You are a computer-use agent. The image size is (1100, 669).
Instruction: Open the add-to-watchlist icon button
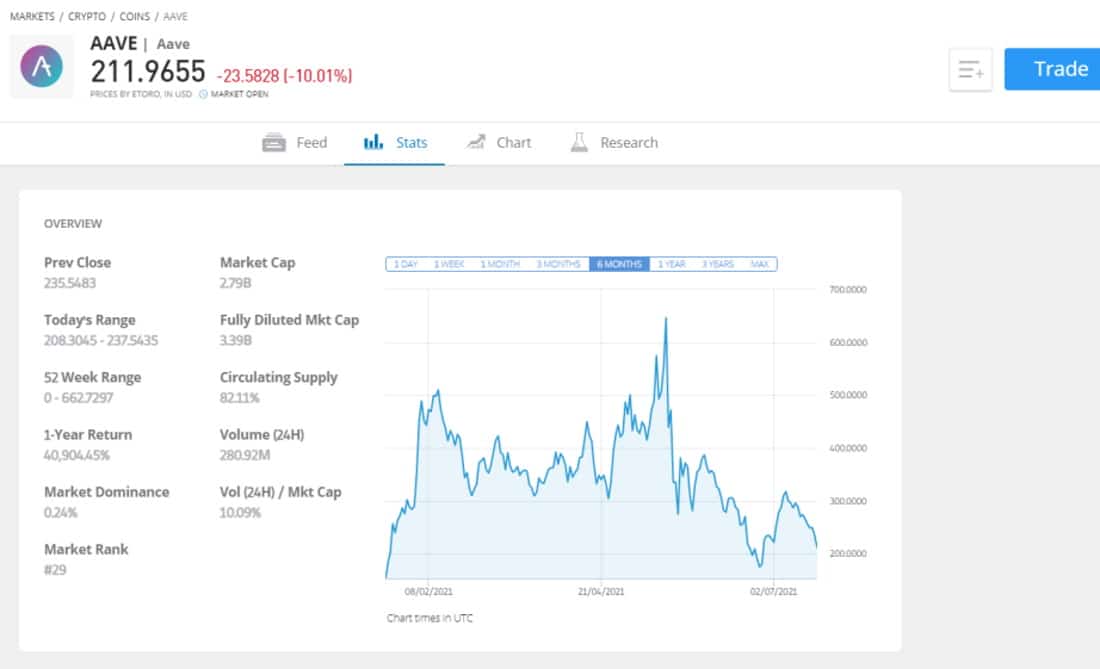970,69
